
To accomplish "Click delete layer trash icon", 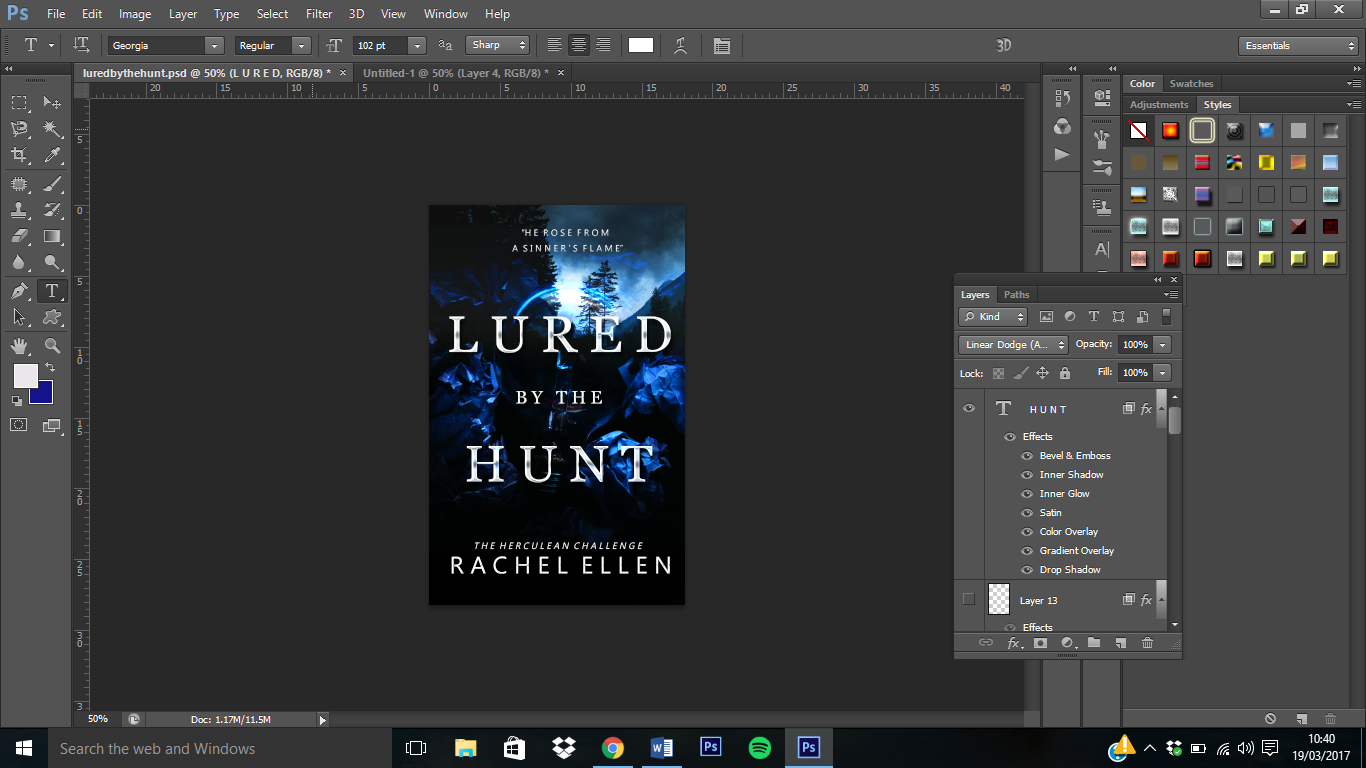I will coord(1147,643).
